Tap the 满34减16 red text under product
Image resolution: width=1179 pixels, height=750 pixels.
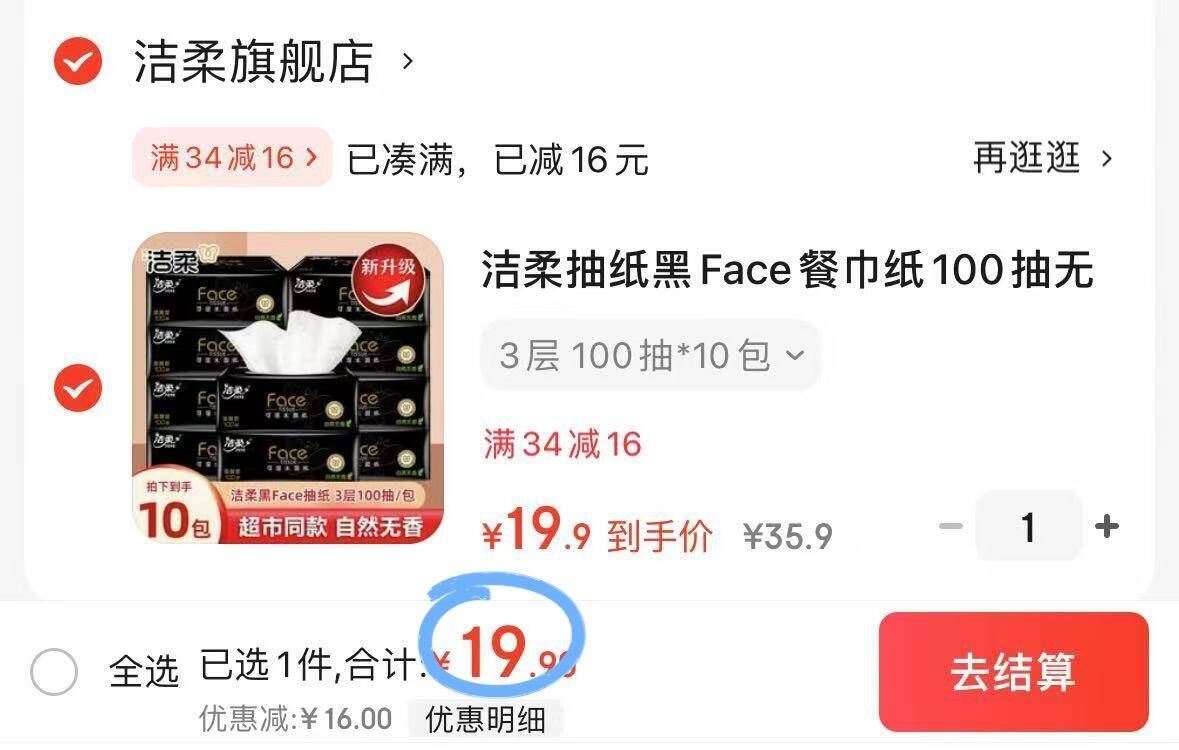[x=562, y=444]
